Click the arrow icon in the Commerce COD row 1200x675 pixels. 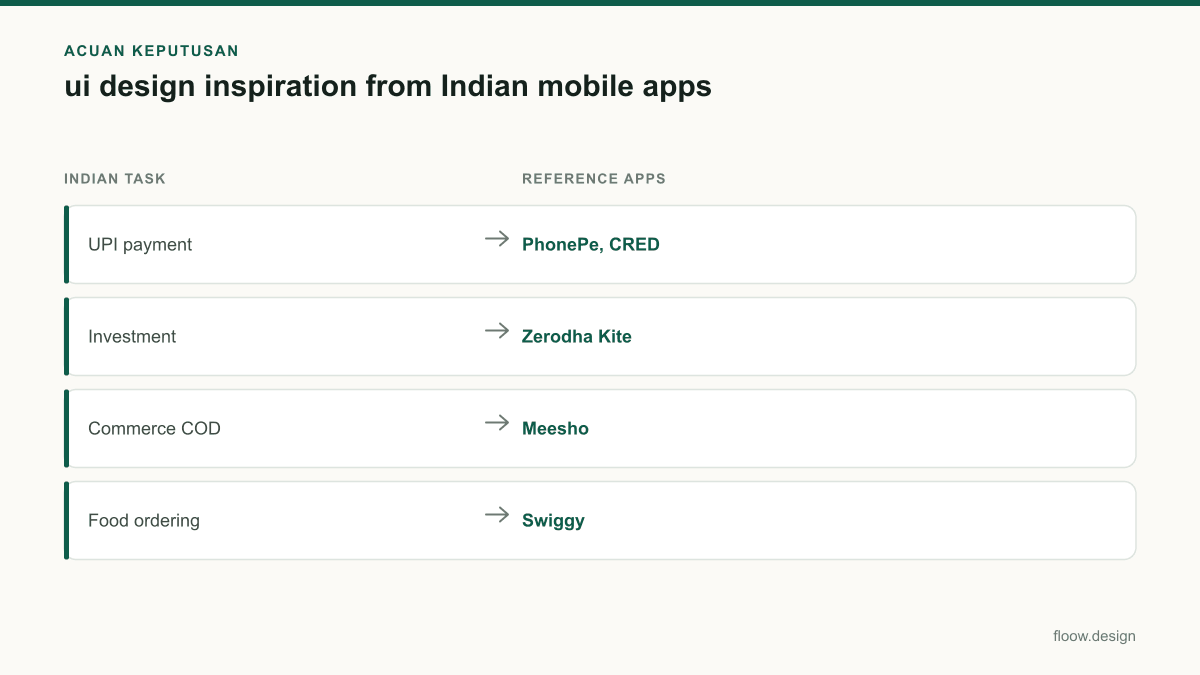[497, 423]
